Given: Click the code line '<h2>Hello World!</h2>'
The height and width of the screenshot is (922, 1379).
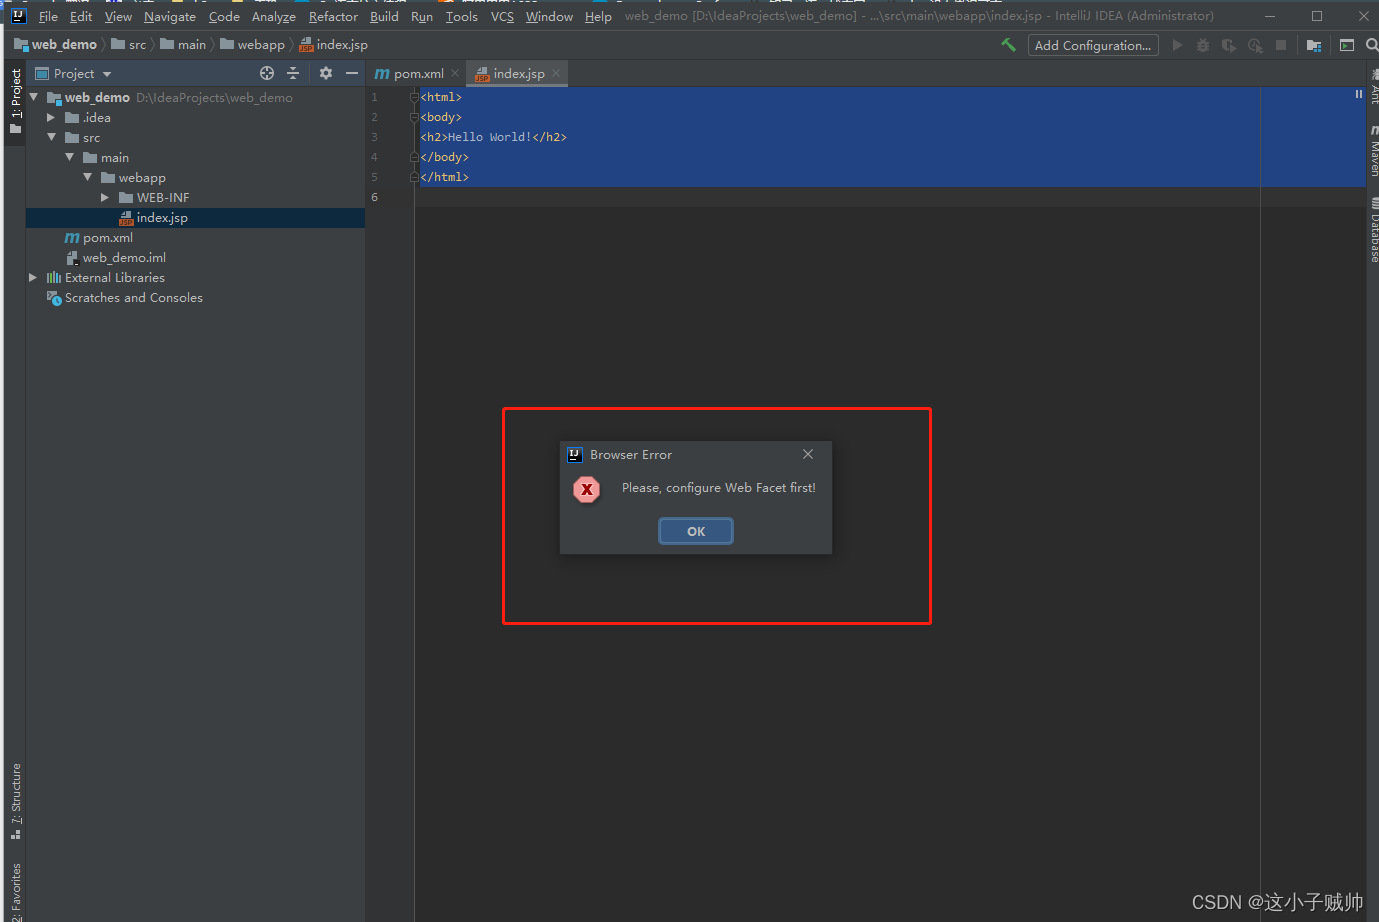Looking at the screenshot, I should tap(493, 137).
